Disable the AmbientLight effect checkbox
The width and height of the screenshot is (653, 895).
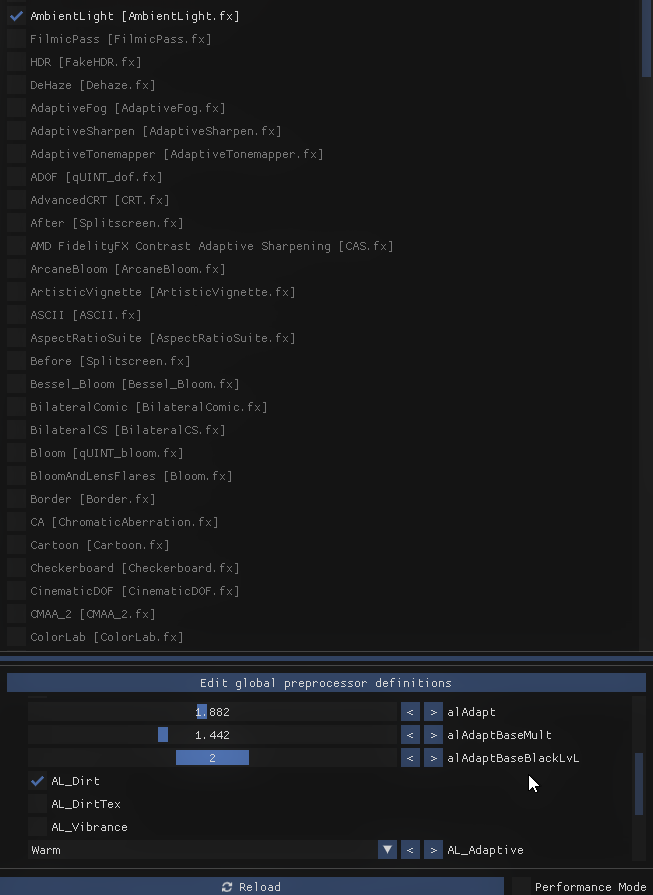tap(16, 16)
